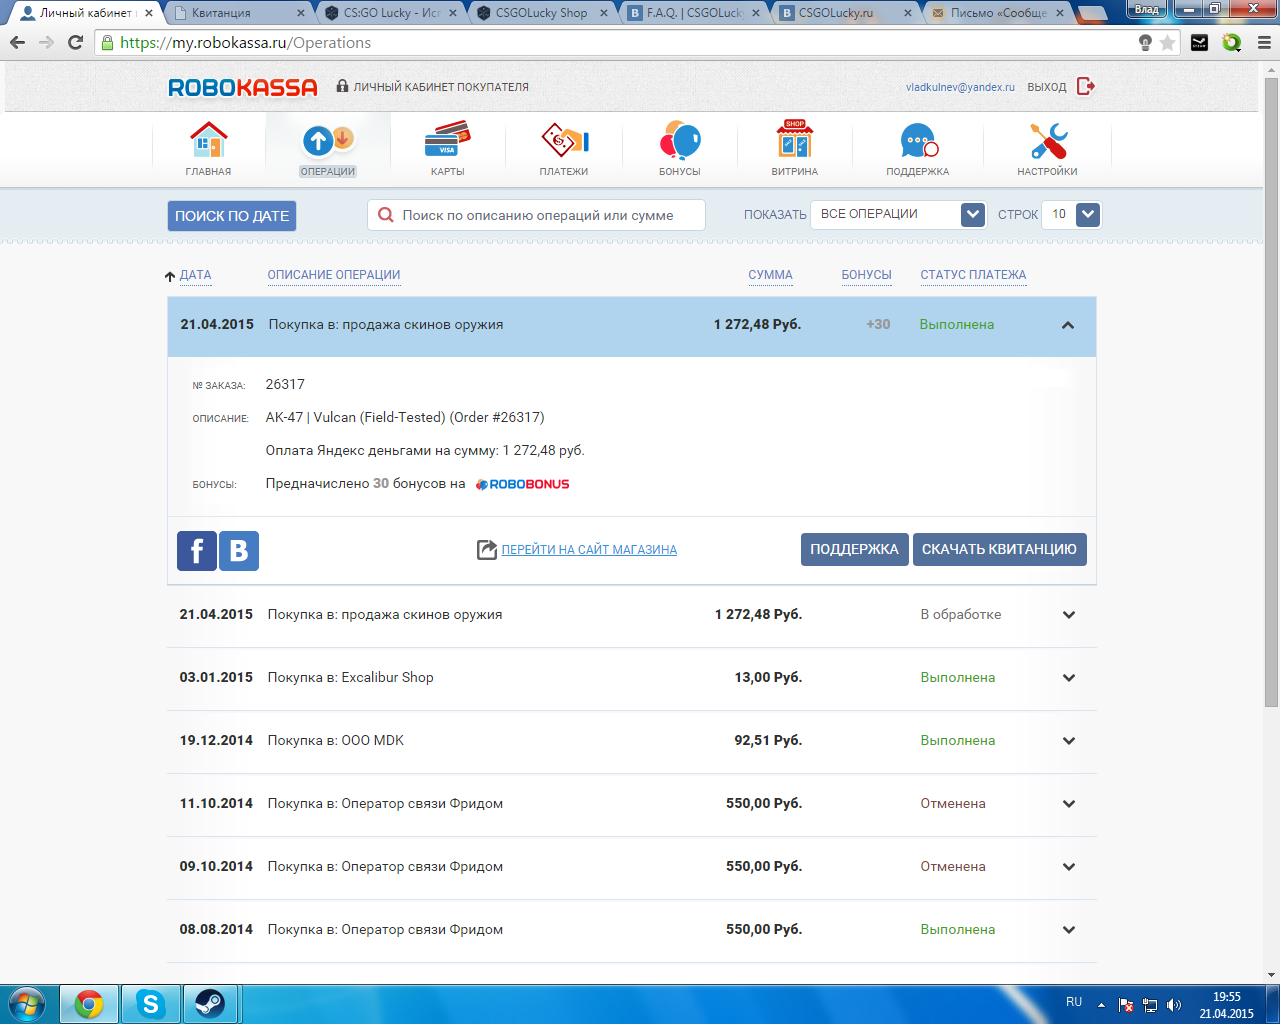Follow ПЕРЕЙТИ НА САЙТ МАГАЗИНА link
Viewport: 1280px width, 1024px height.
click(x=589, y=550)
